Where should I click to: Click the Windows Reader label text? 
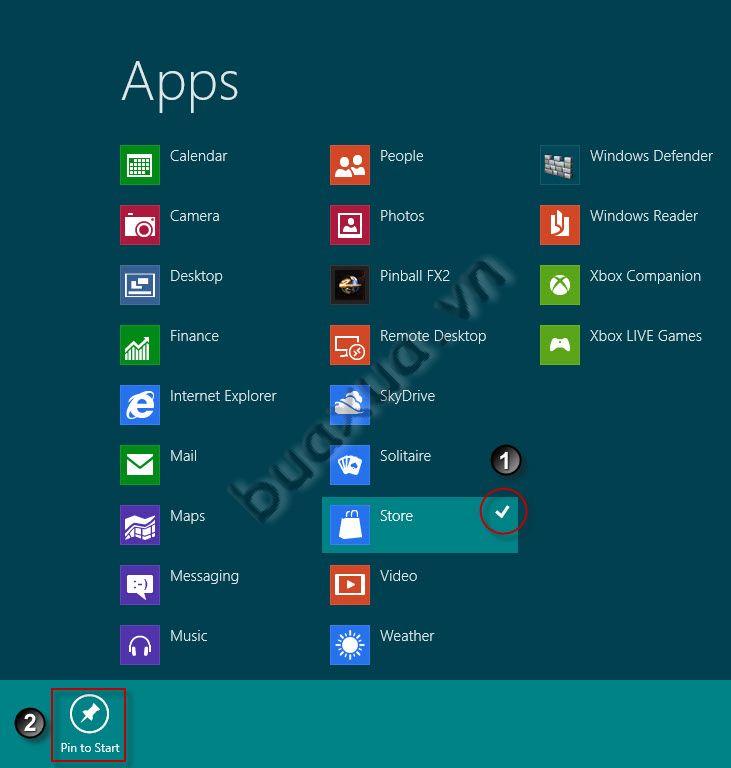(x=643, y=216)
